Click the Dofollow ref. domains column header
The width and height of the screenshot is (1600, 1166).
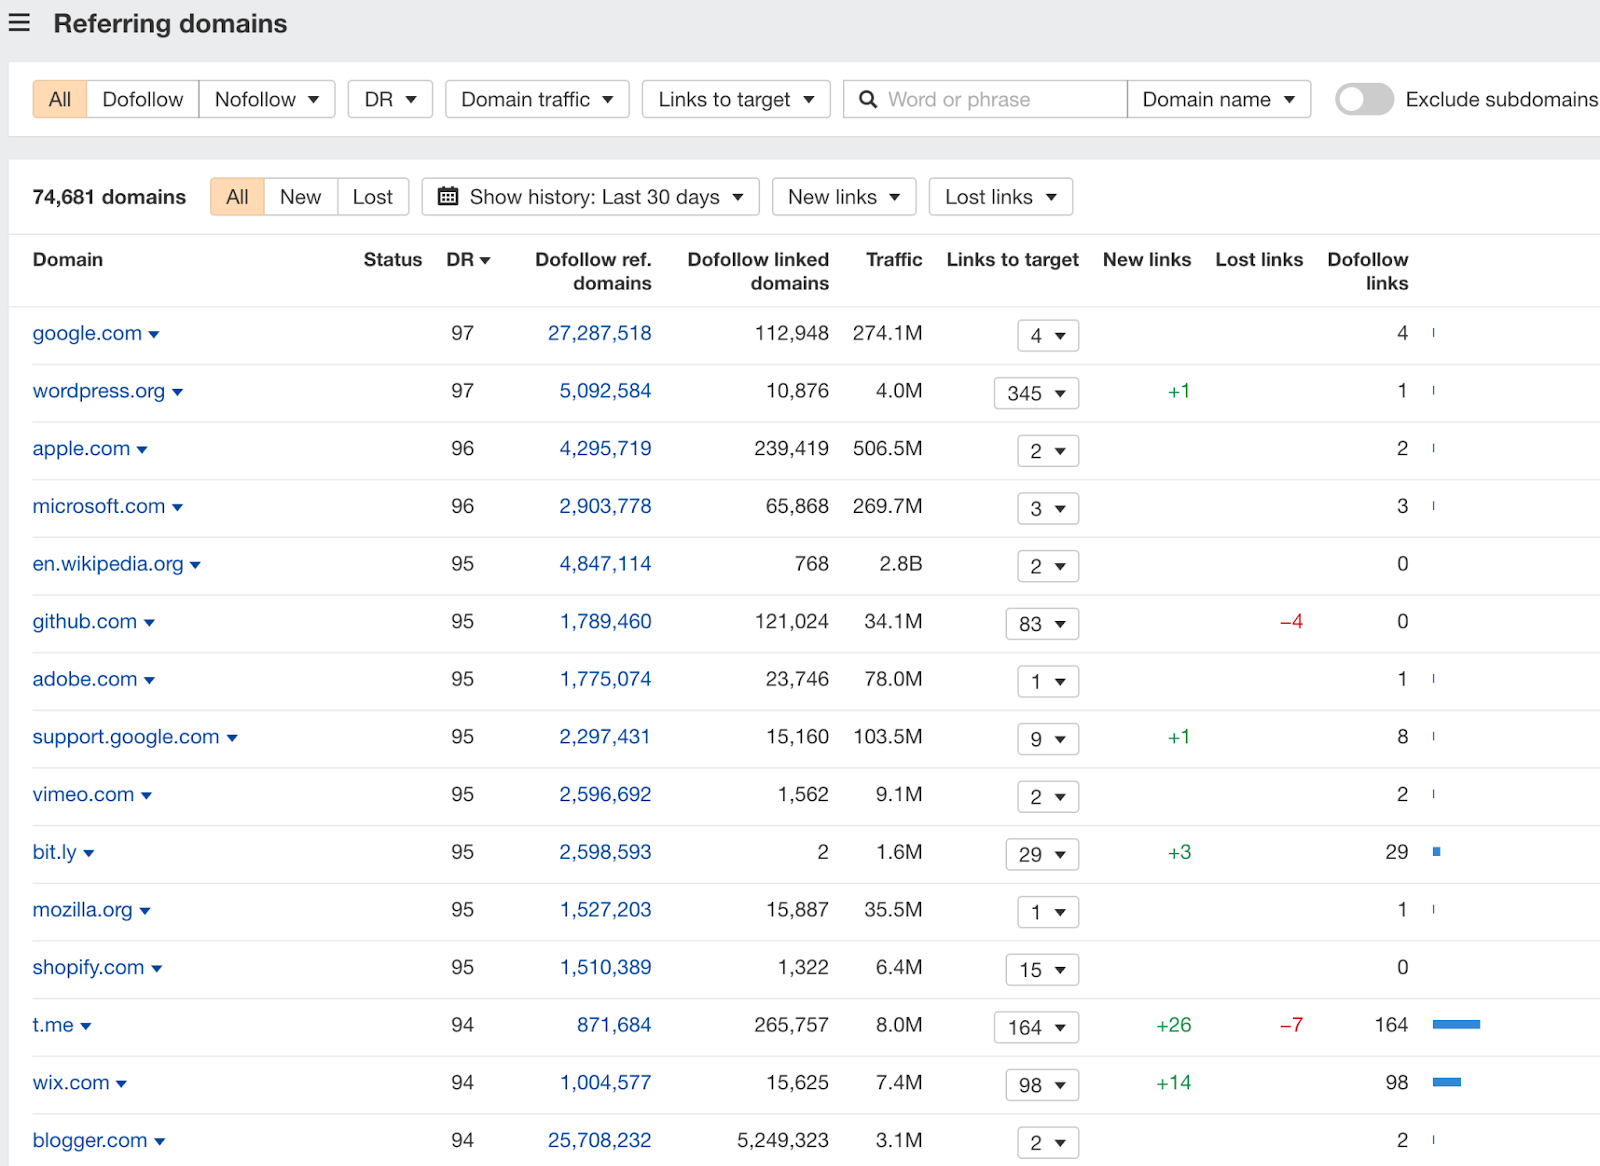click(x=593, y=271)
